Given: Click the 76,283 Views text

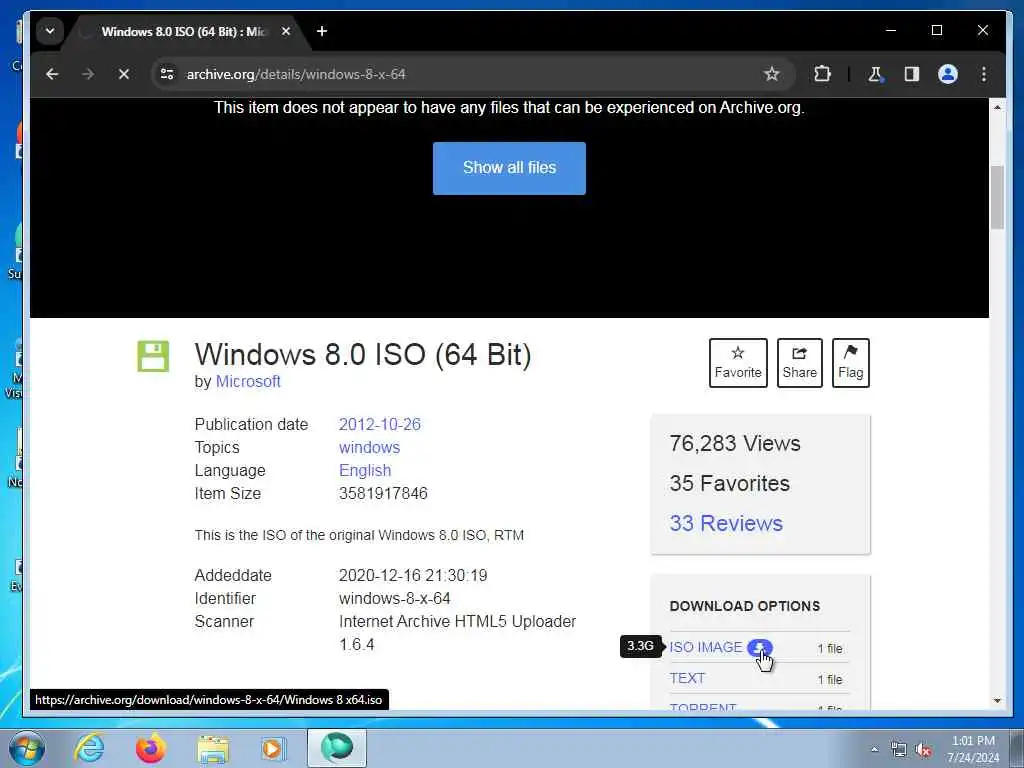Looking at the screenshot, I should (735, 443).
